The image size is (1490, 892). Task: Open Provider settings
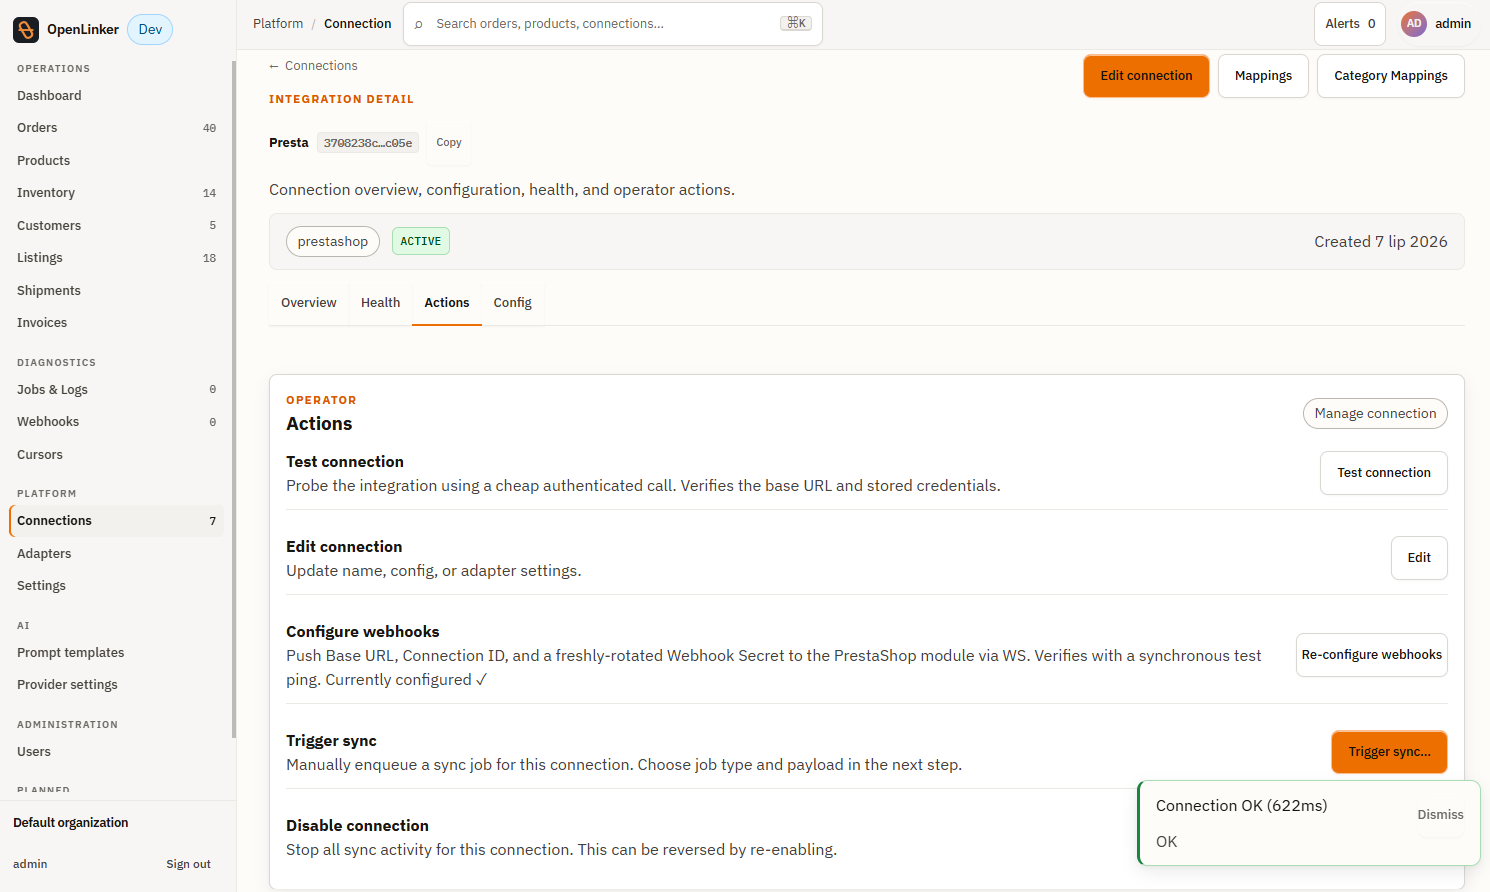116,685
